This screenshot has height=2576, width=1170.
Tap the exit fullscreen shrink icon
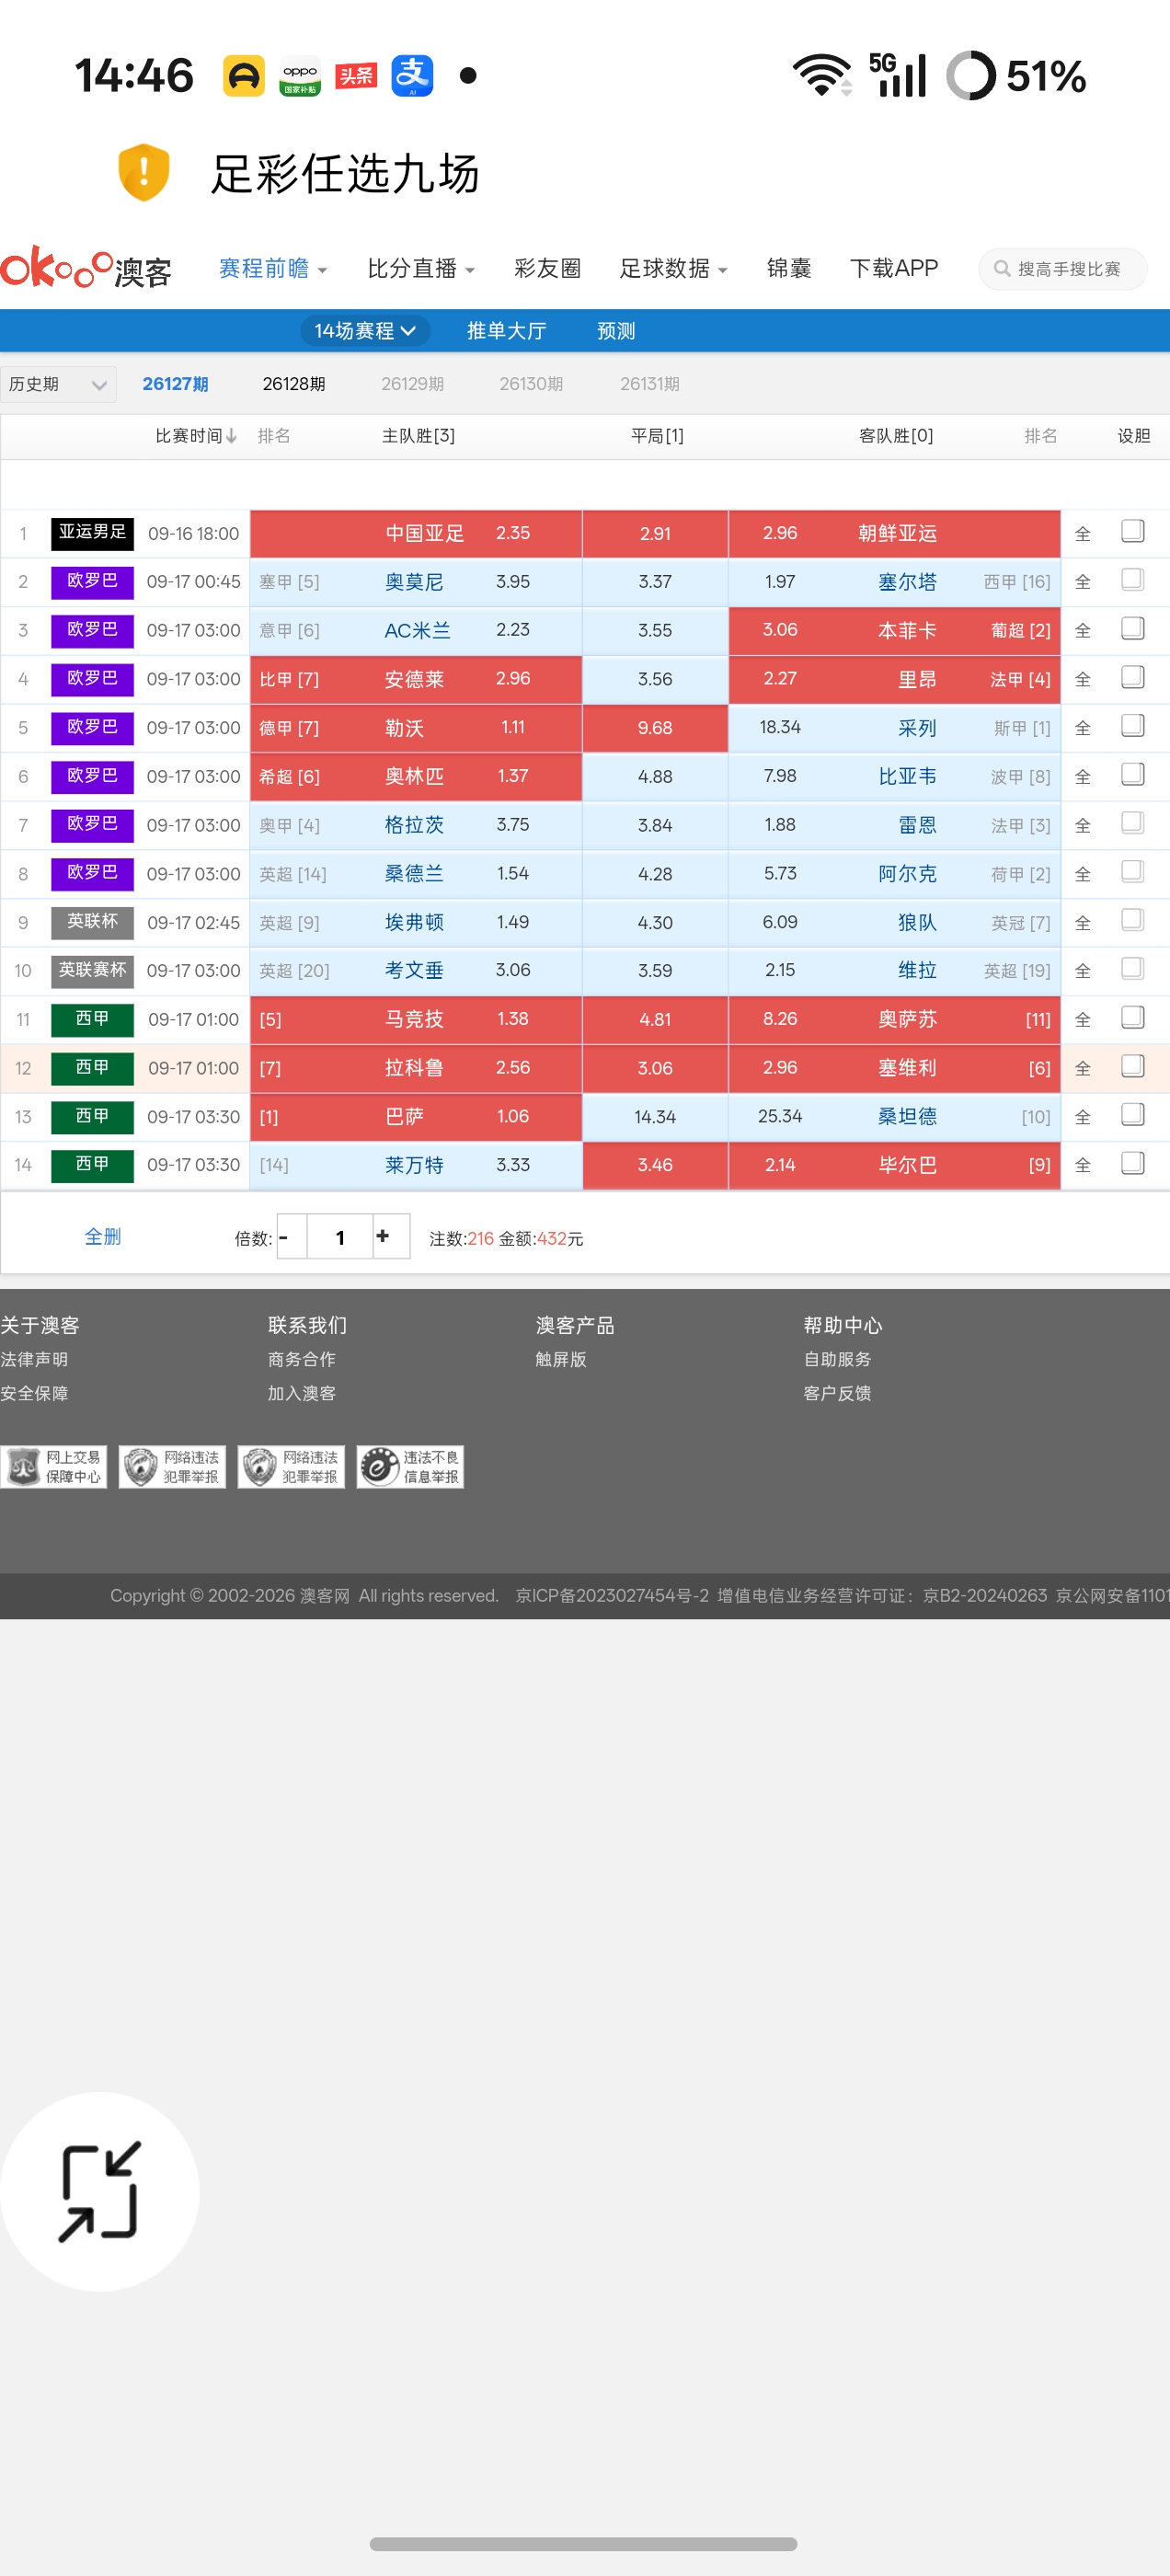[x=99, y=2191]
